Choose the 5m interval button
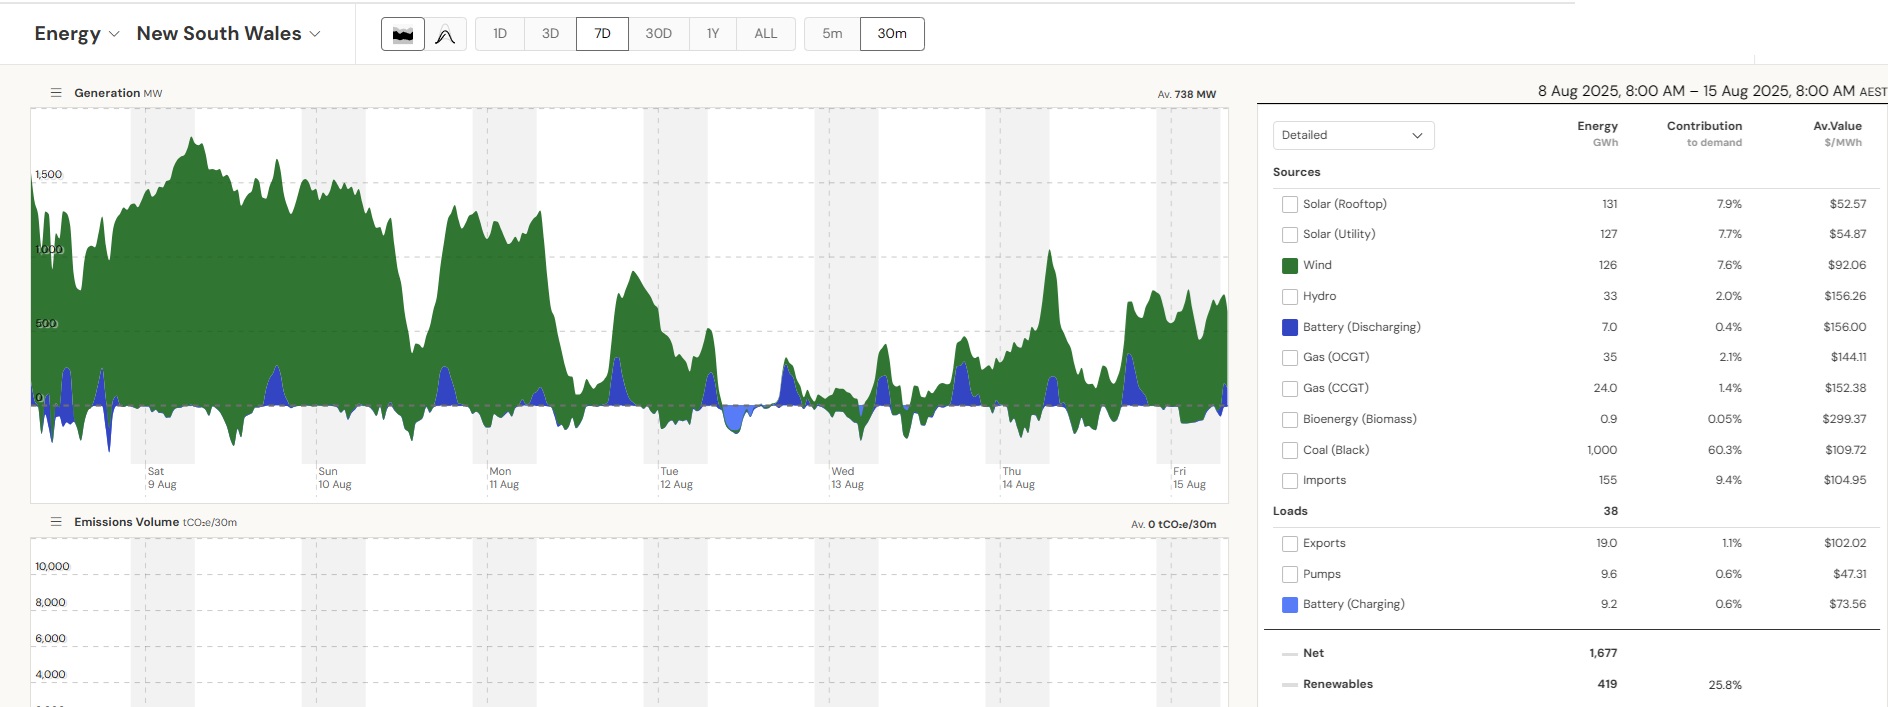The image size is (1888, 707). coord(832,34)
